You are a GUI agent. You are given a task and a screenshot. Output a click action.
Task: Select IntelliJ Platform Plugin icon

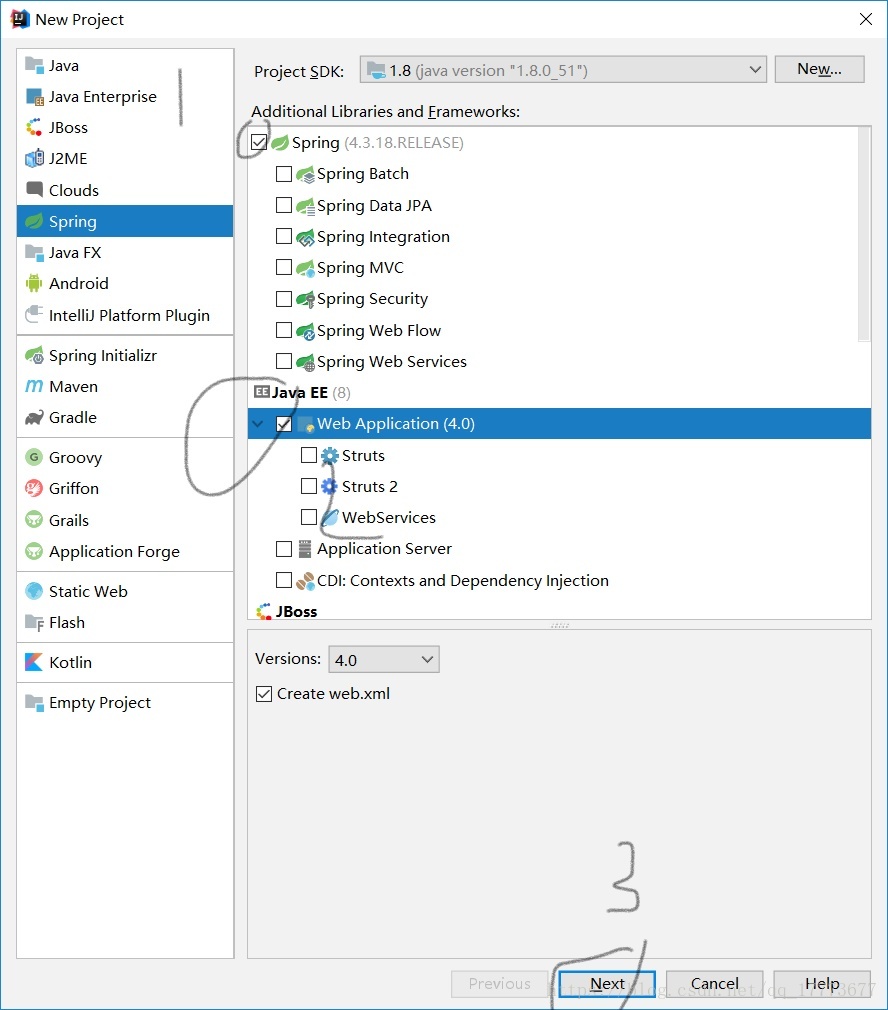[33, 314]
